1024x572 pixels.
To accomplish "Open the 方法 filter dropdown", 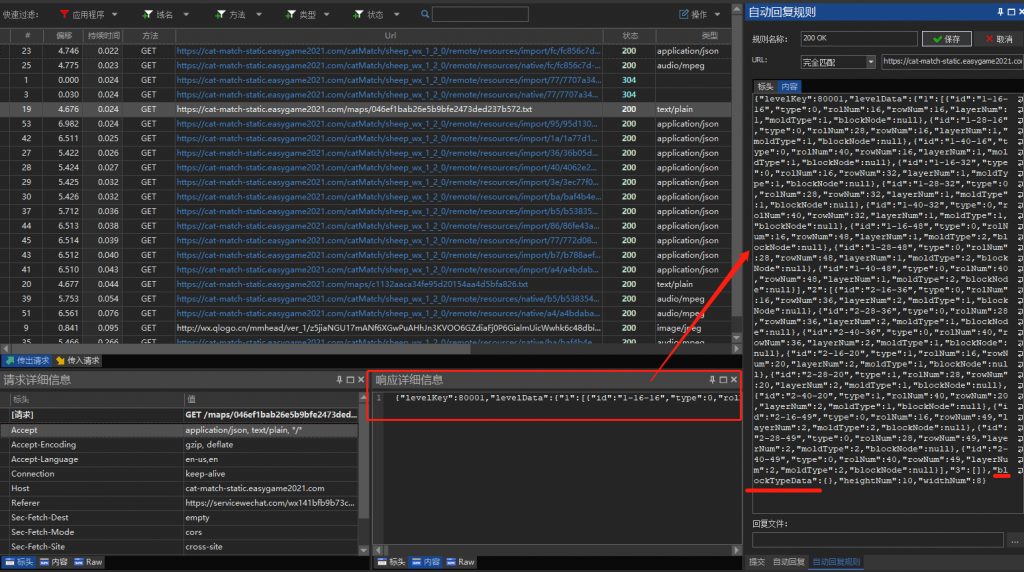I will pyautogui.click(x=237, y=15).
